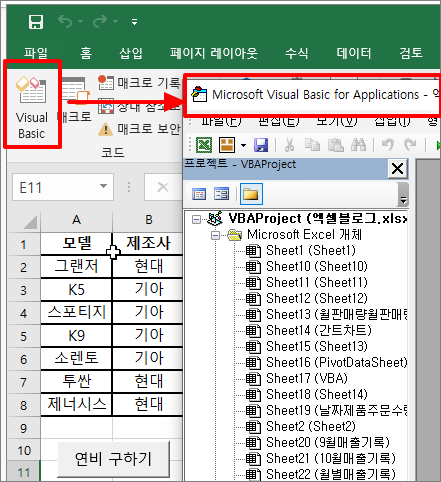
Task: Click the Undo icon in VBA toolbar
Action: click(388, 145)
